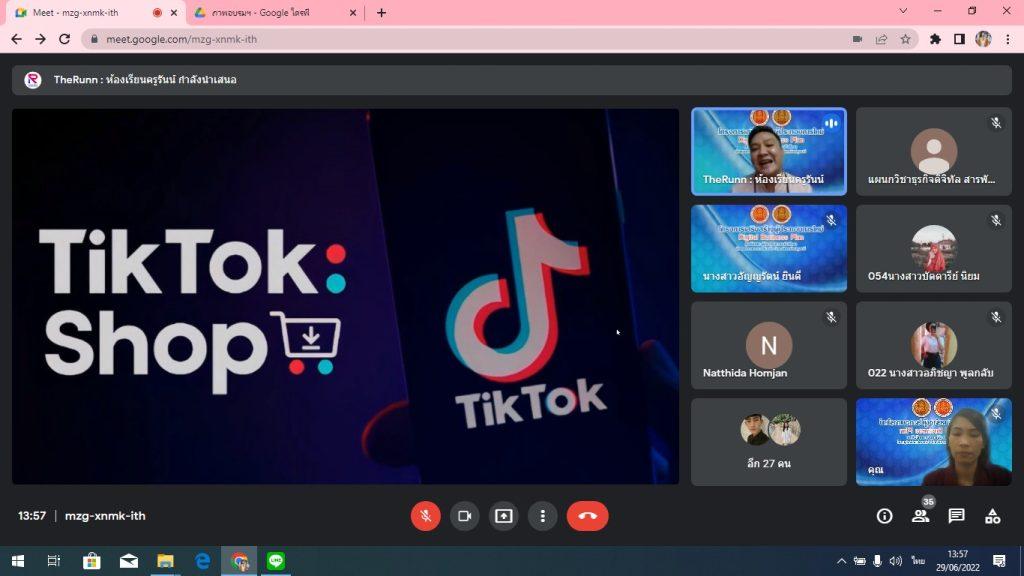The height and width of the screenshot is (576, 1024).
Task: Select the แผนกวิชาธุรกิจดิจิทัล participant tile
Action: point(934,152)
